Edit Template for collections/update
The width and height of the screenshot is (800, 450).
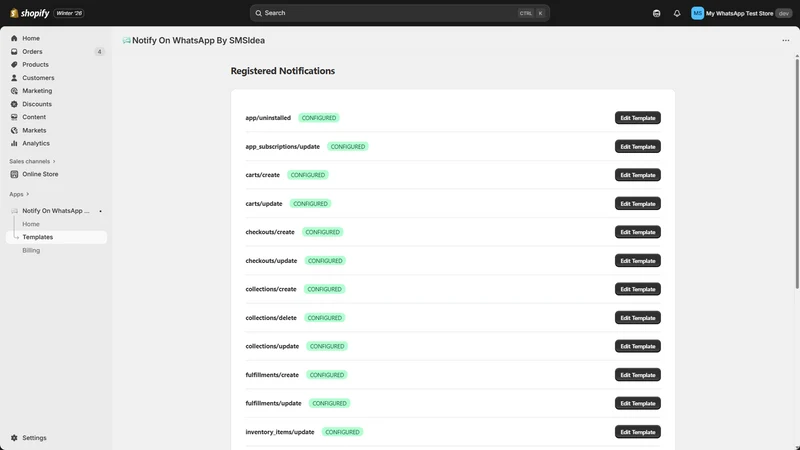pyautogui.click(x=637, y=346)
